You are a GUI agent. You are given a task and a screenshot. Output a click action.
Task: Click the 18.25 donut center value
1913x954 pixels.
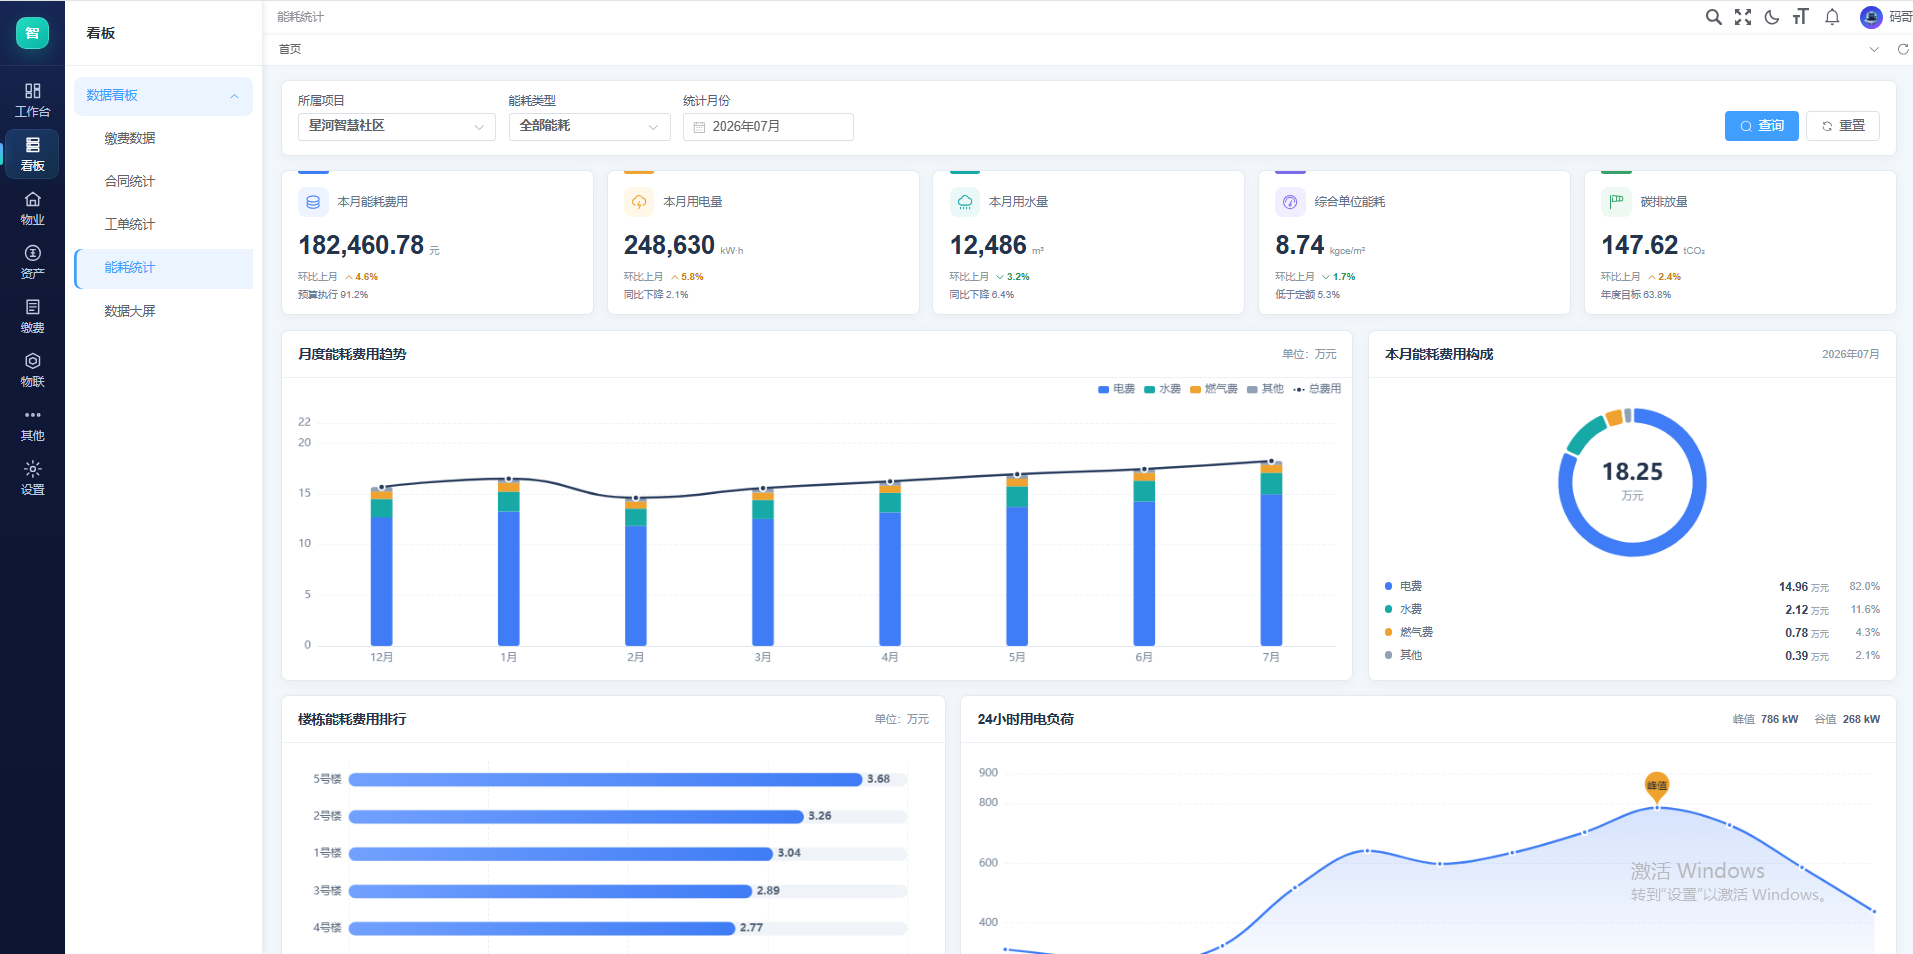1632,472
